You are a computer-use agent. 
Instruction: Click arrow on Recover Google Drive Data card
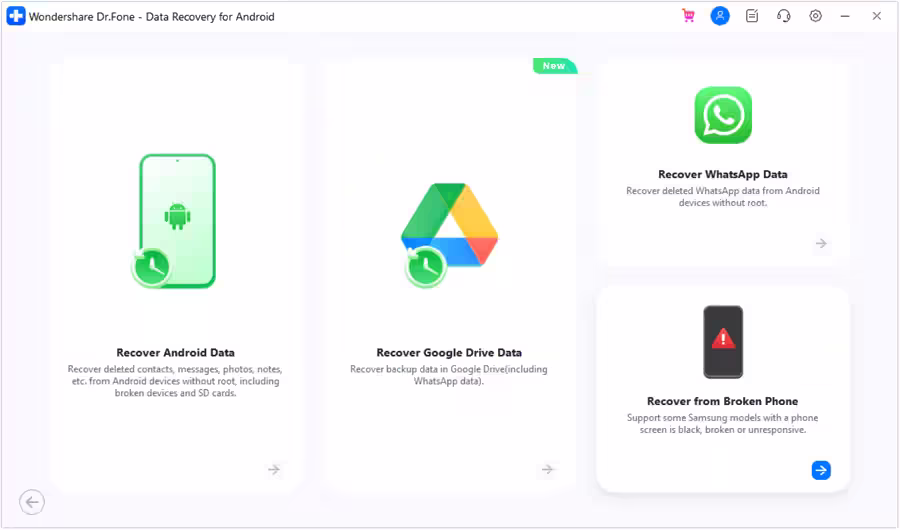click(x=548, y=470)
